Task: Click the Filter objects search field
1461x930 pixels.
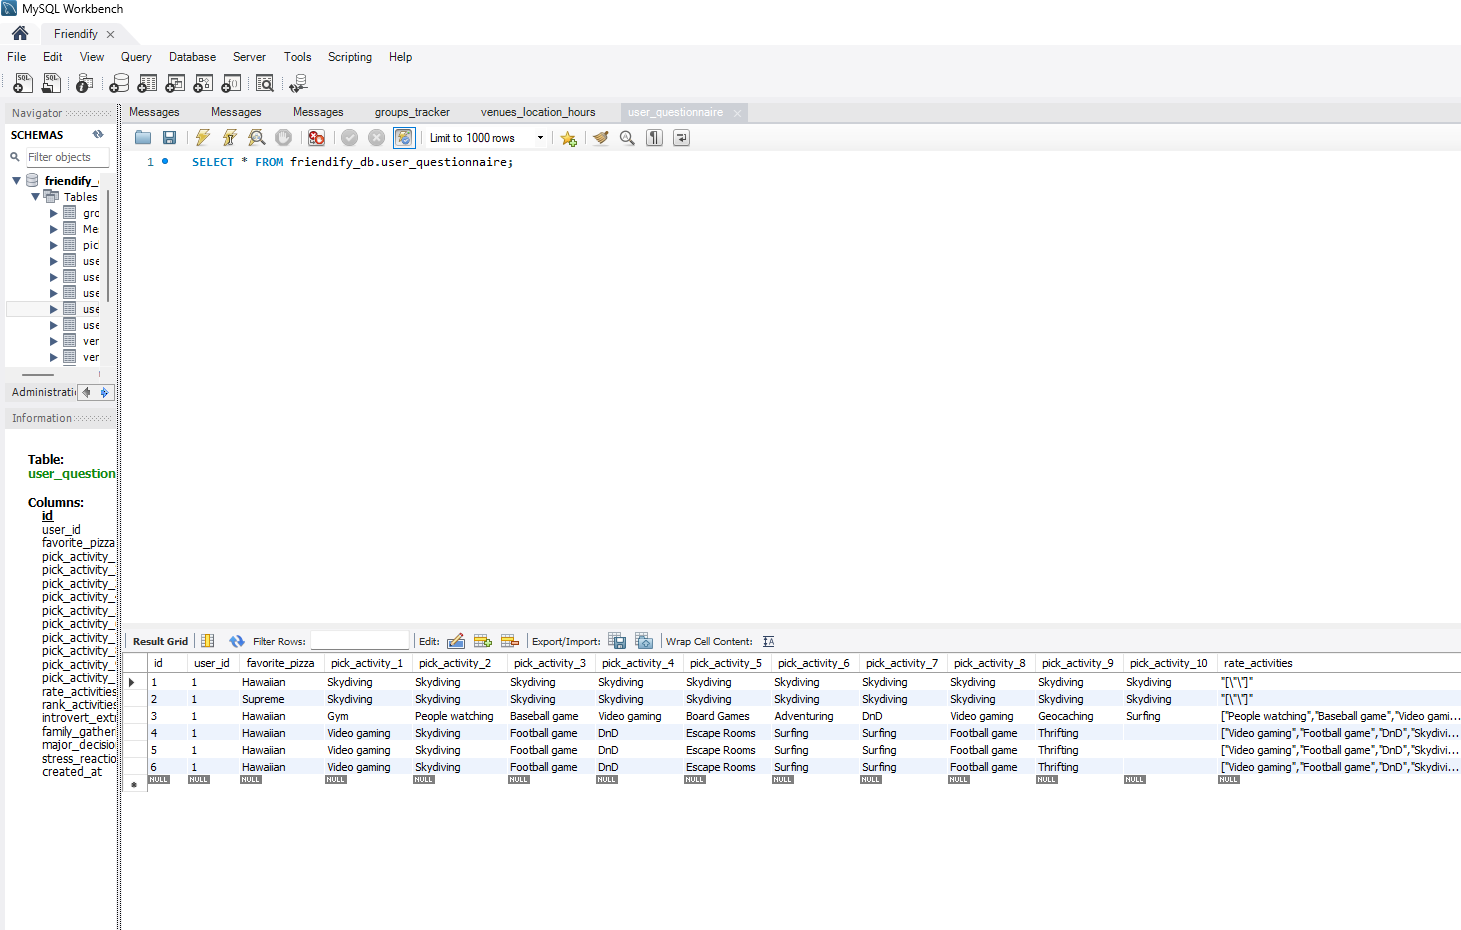Action: 67,157
